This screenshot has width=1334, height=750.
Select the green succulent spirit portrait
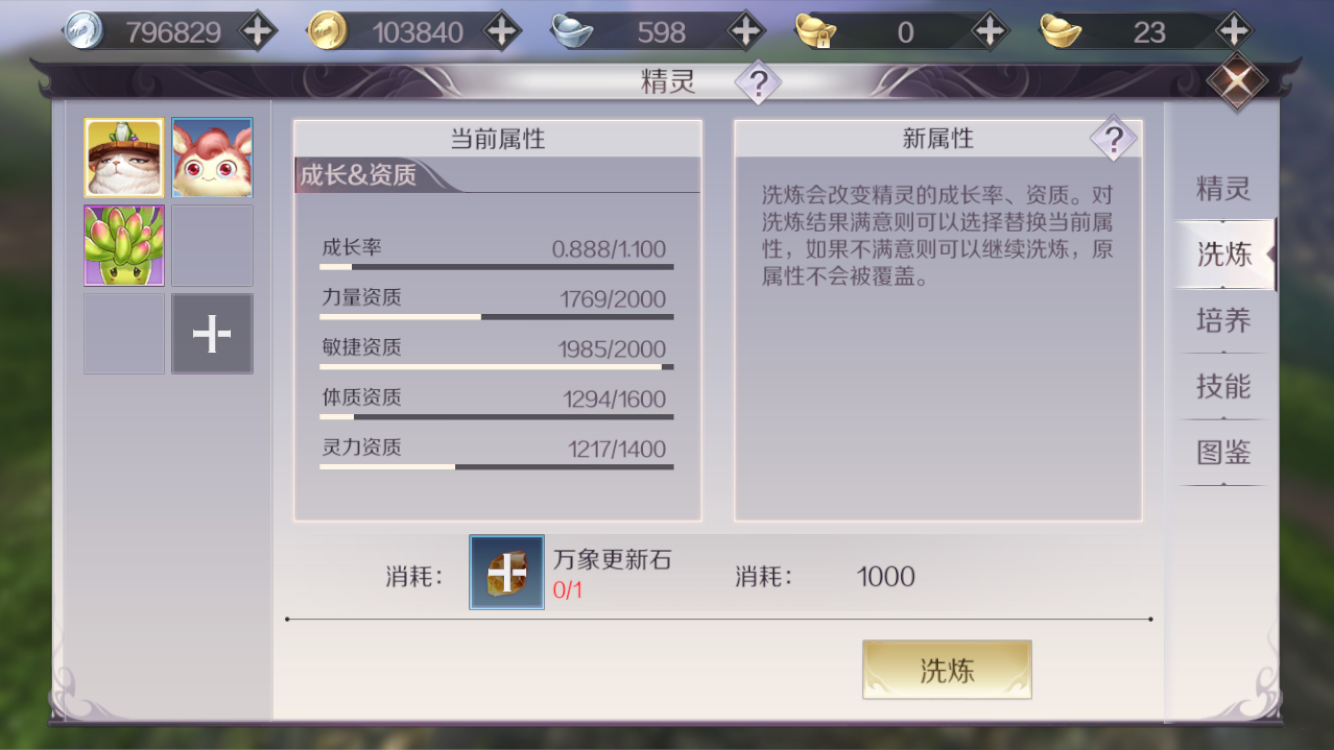(x=124, y=246)
